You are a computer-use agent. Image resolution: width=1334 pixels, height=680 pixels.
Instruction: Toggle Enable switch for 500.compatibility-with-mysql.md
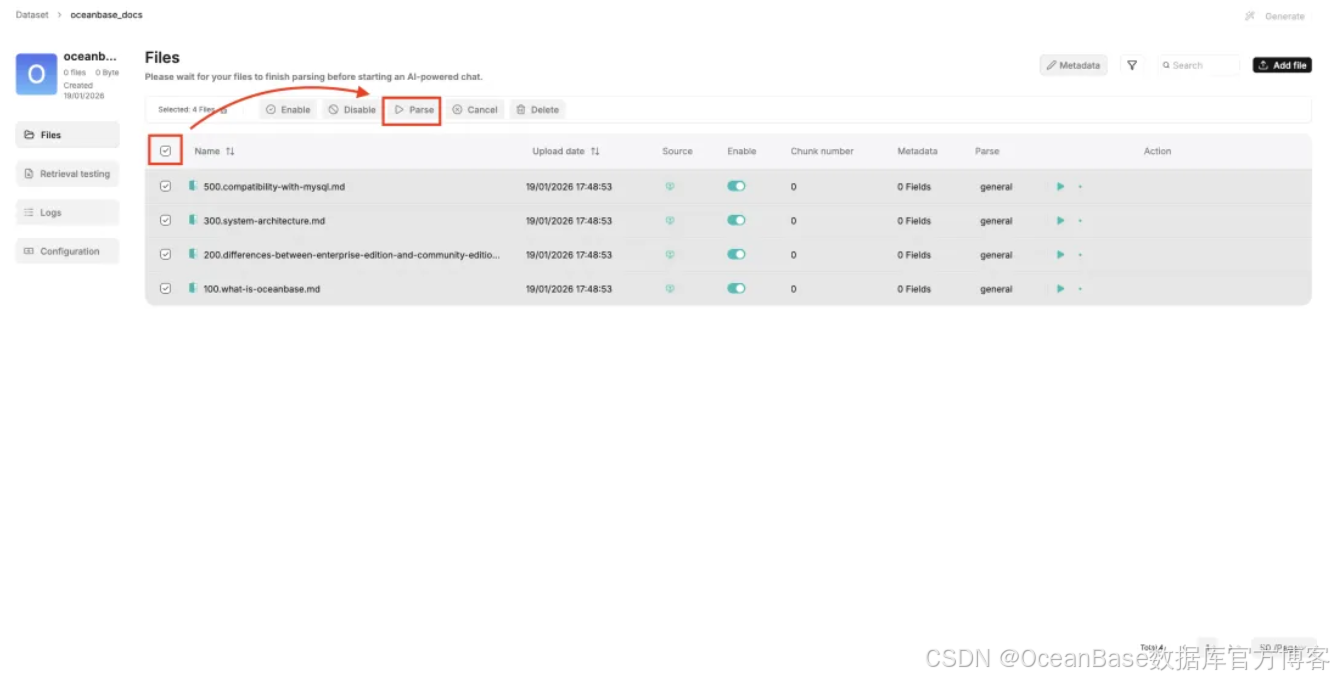736,186
